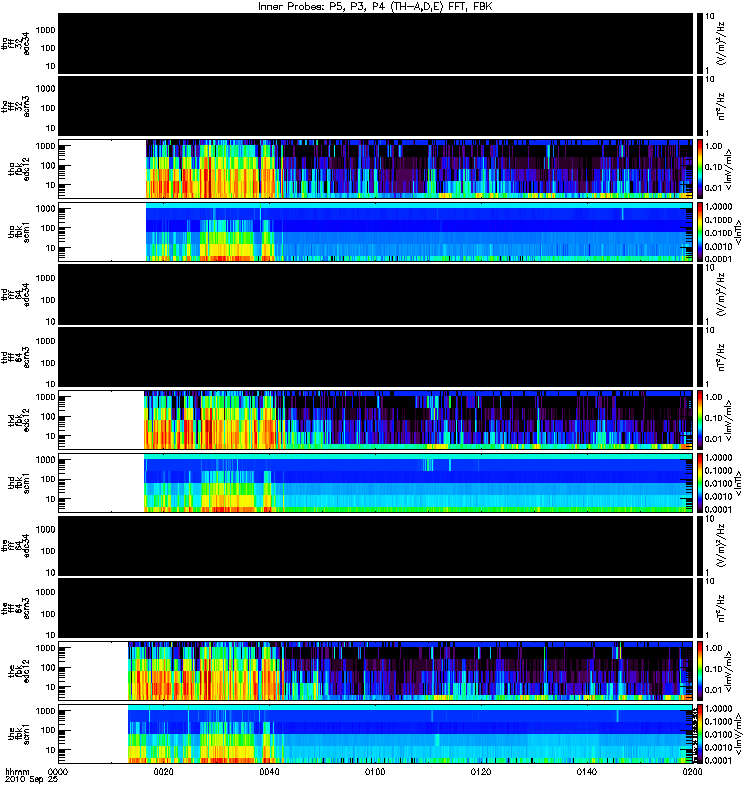This screenshot has width=750, height=800.
Task: Click the the fbk edc12 spectrogram plot
Action: pos(375,671)
